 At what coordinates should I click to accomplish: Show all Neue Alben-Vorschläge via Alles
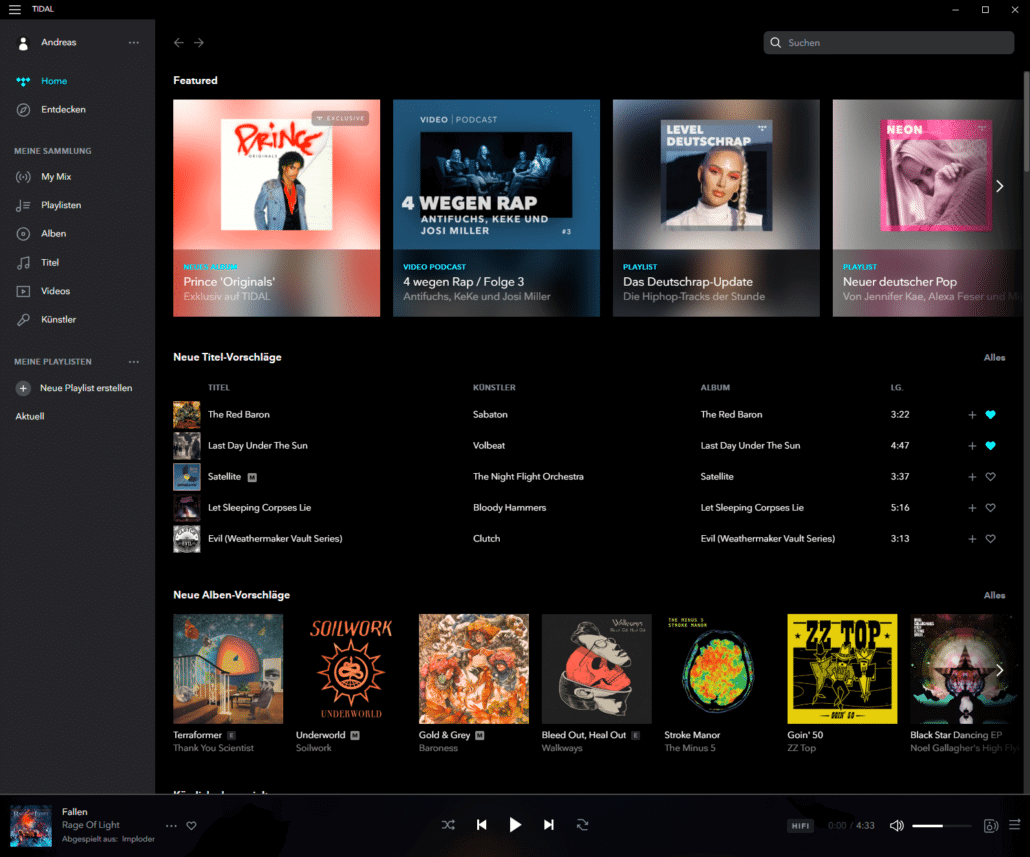(x=994, y=596)
